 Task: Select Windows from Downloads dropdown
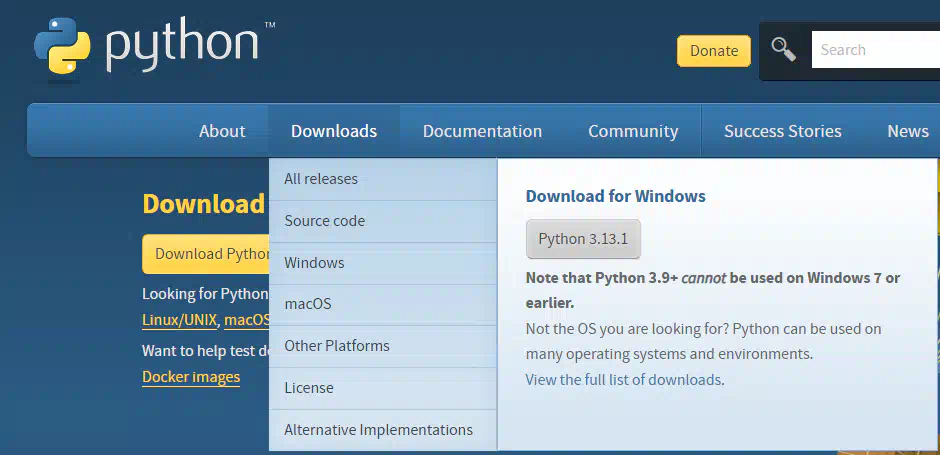tap(383, 263)
